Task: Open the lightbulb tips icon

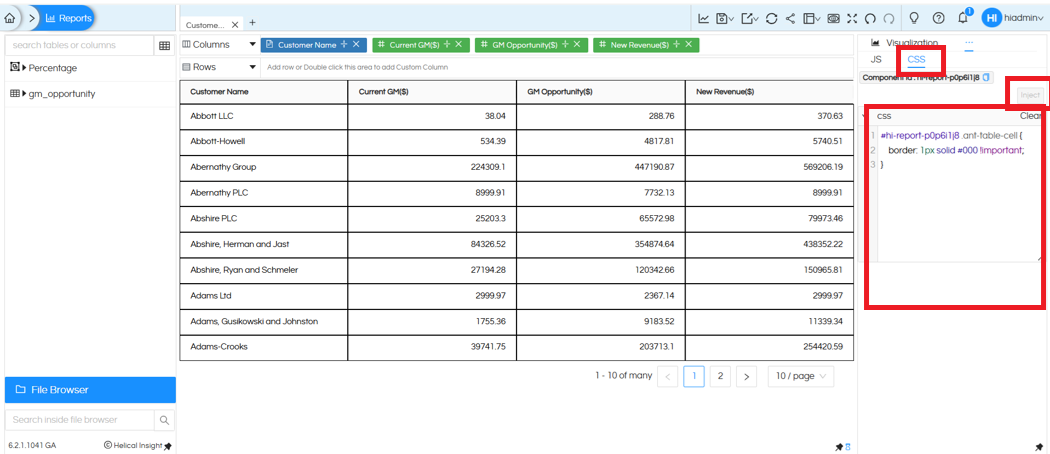Action: coord(913,18)
